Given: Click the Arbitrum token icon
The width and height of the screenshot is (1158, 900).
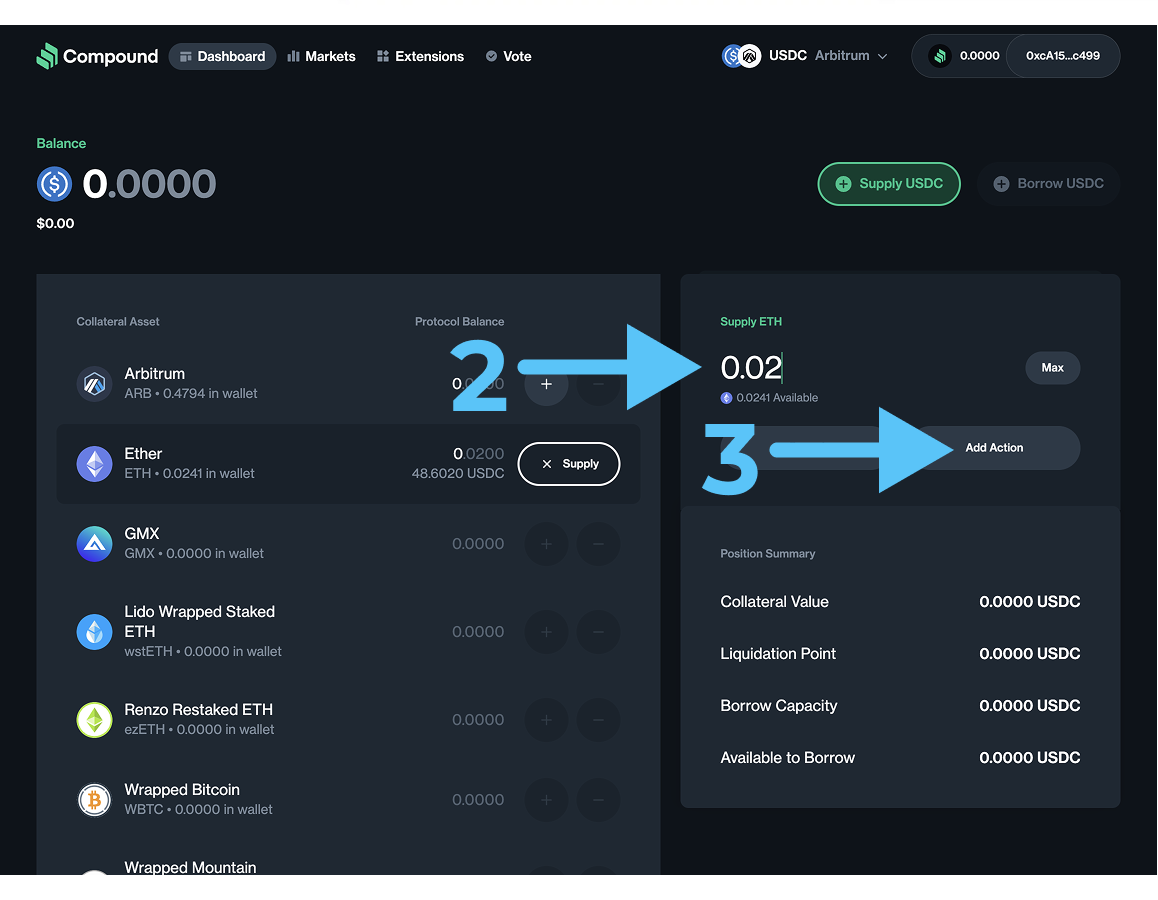Looking at the screenshot, I should [95, 383].
